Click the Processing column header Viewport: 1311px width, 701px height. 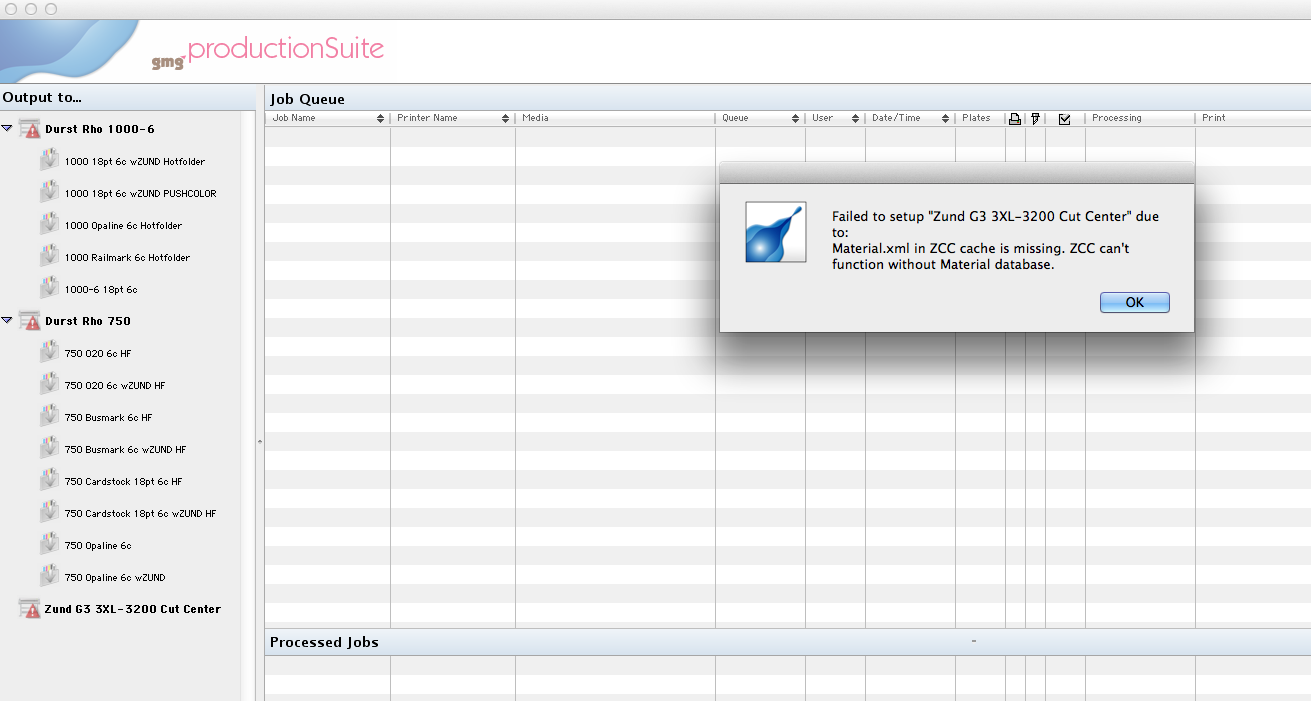[1140, 118]
